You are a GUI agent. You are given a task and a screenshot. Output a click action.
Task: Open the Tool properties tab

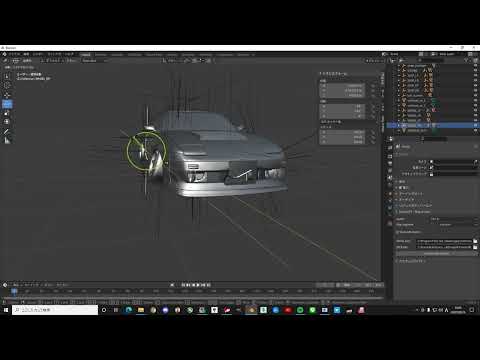point(390,139)
